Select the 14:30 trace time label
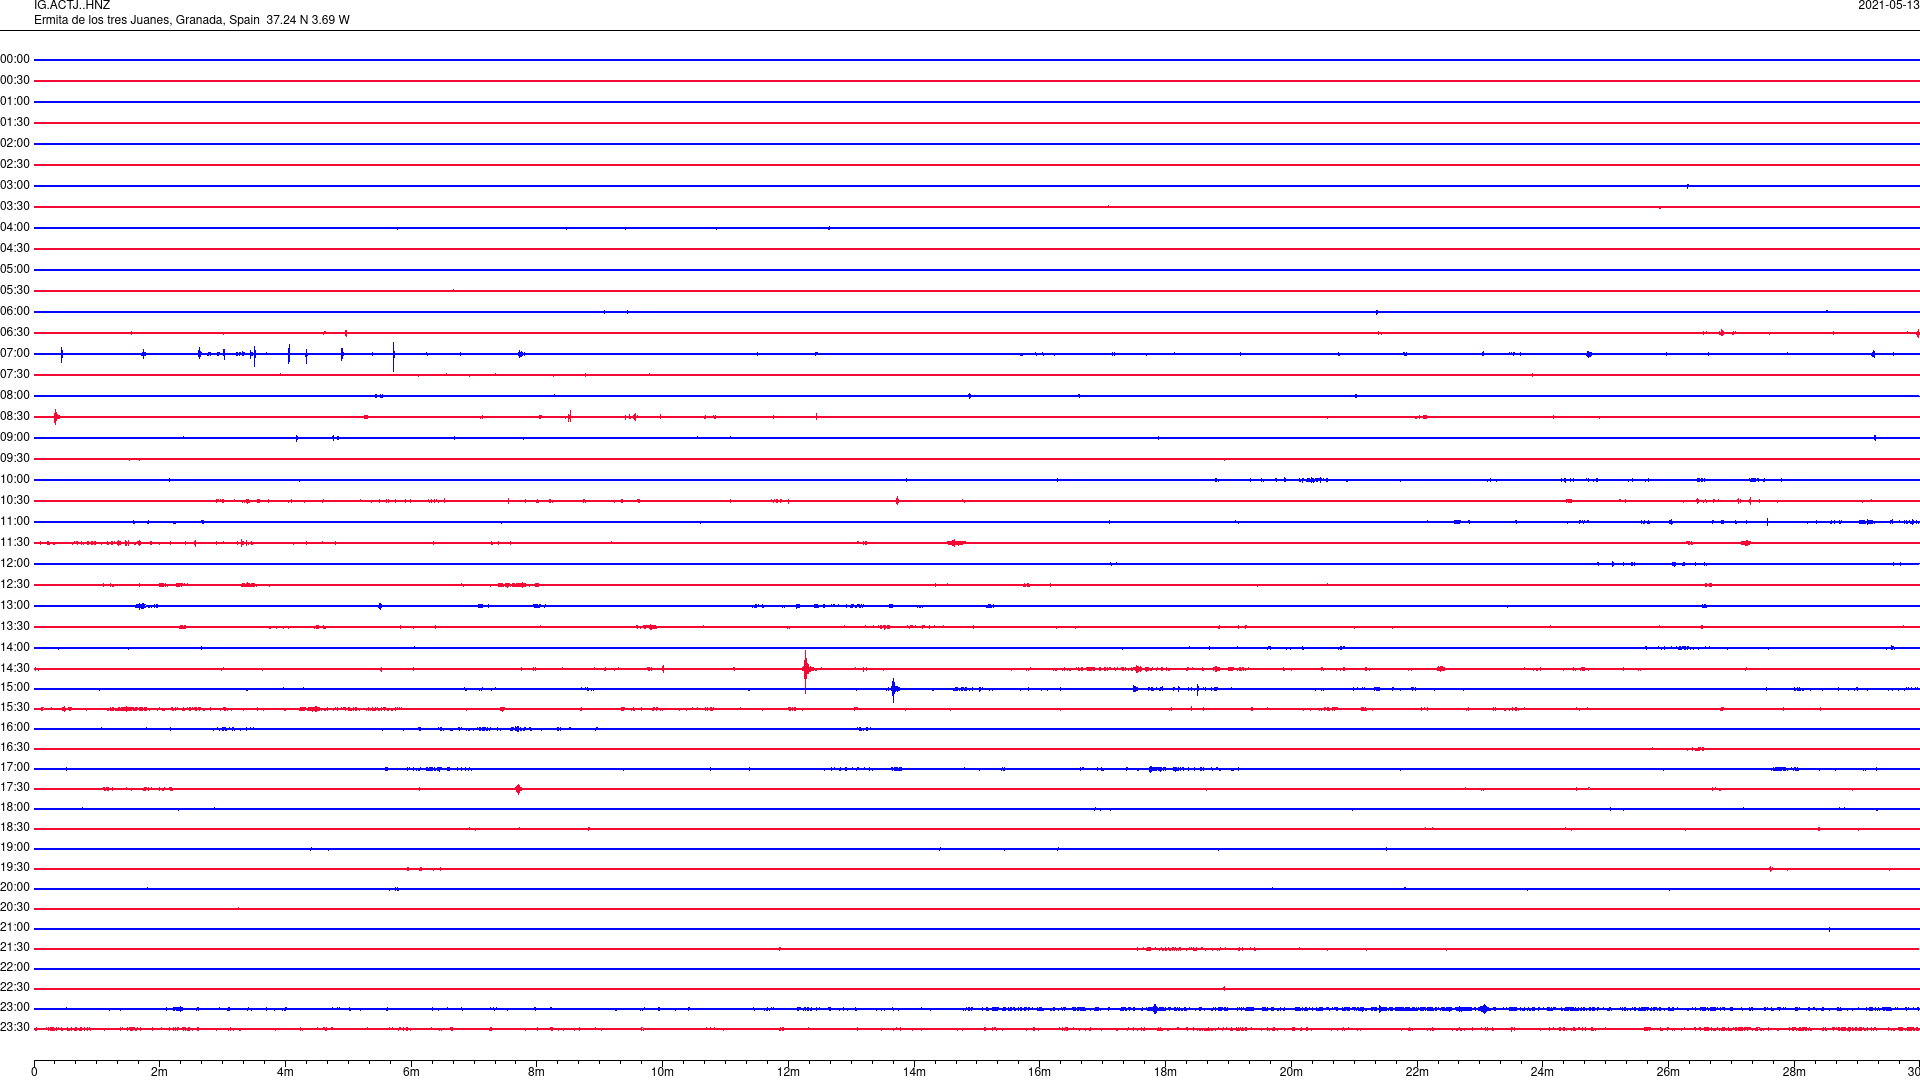 (x=15, y=669)
